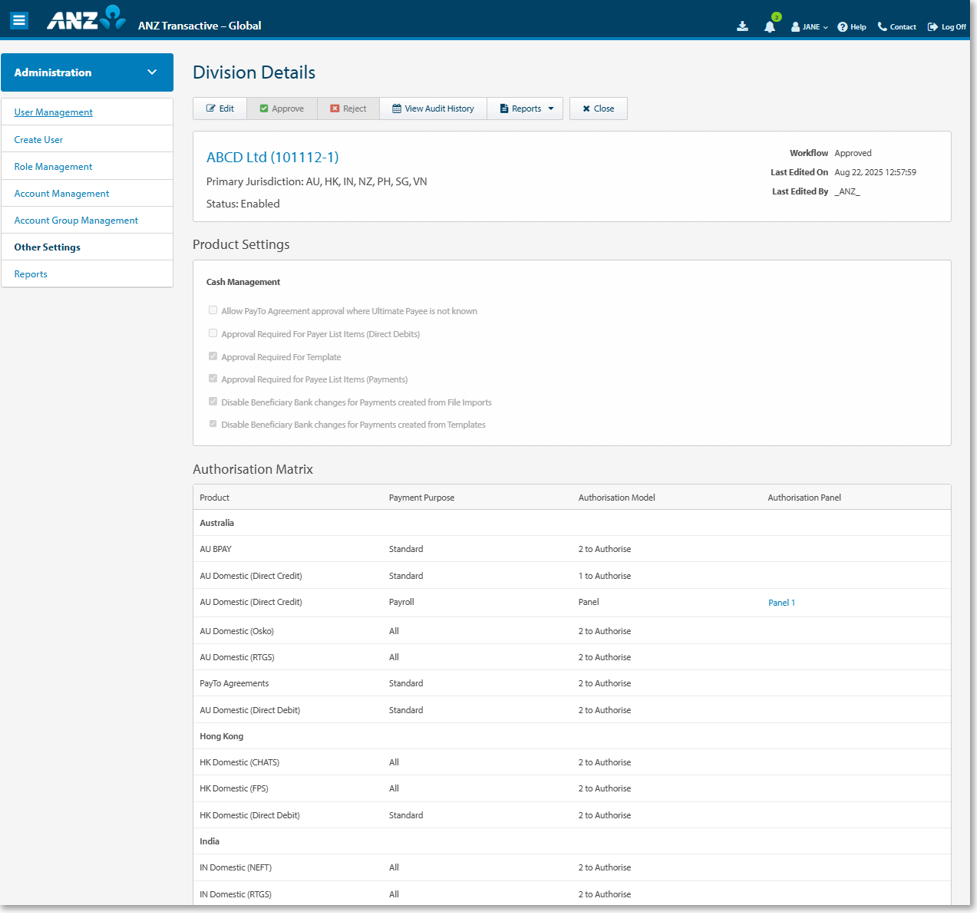The height and width of the screenshot is (913, 977).
Task: Click the Edit pencil button
Action: coord(220,108)
